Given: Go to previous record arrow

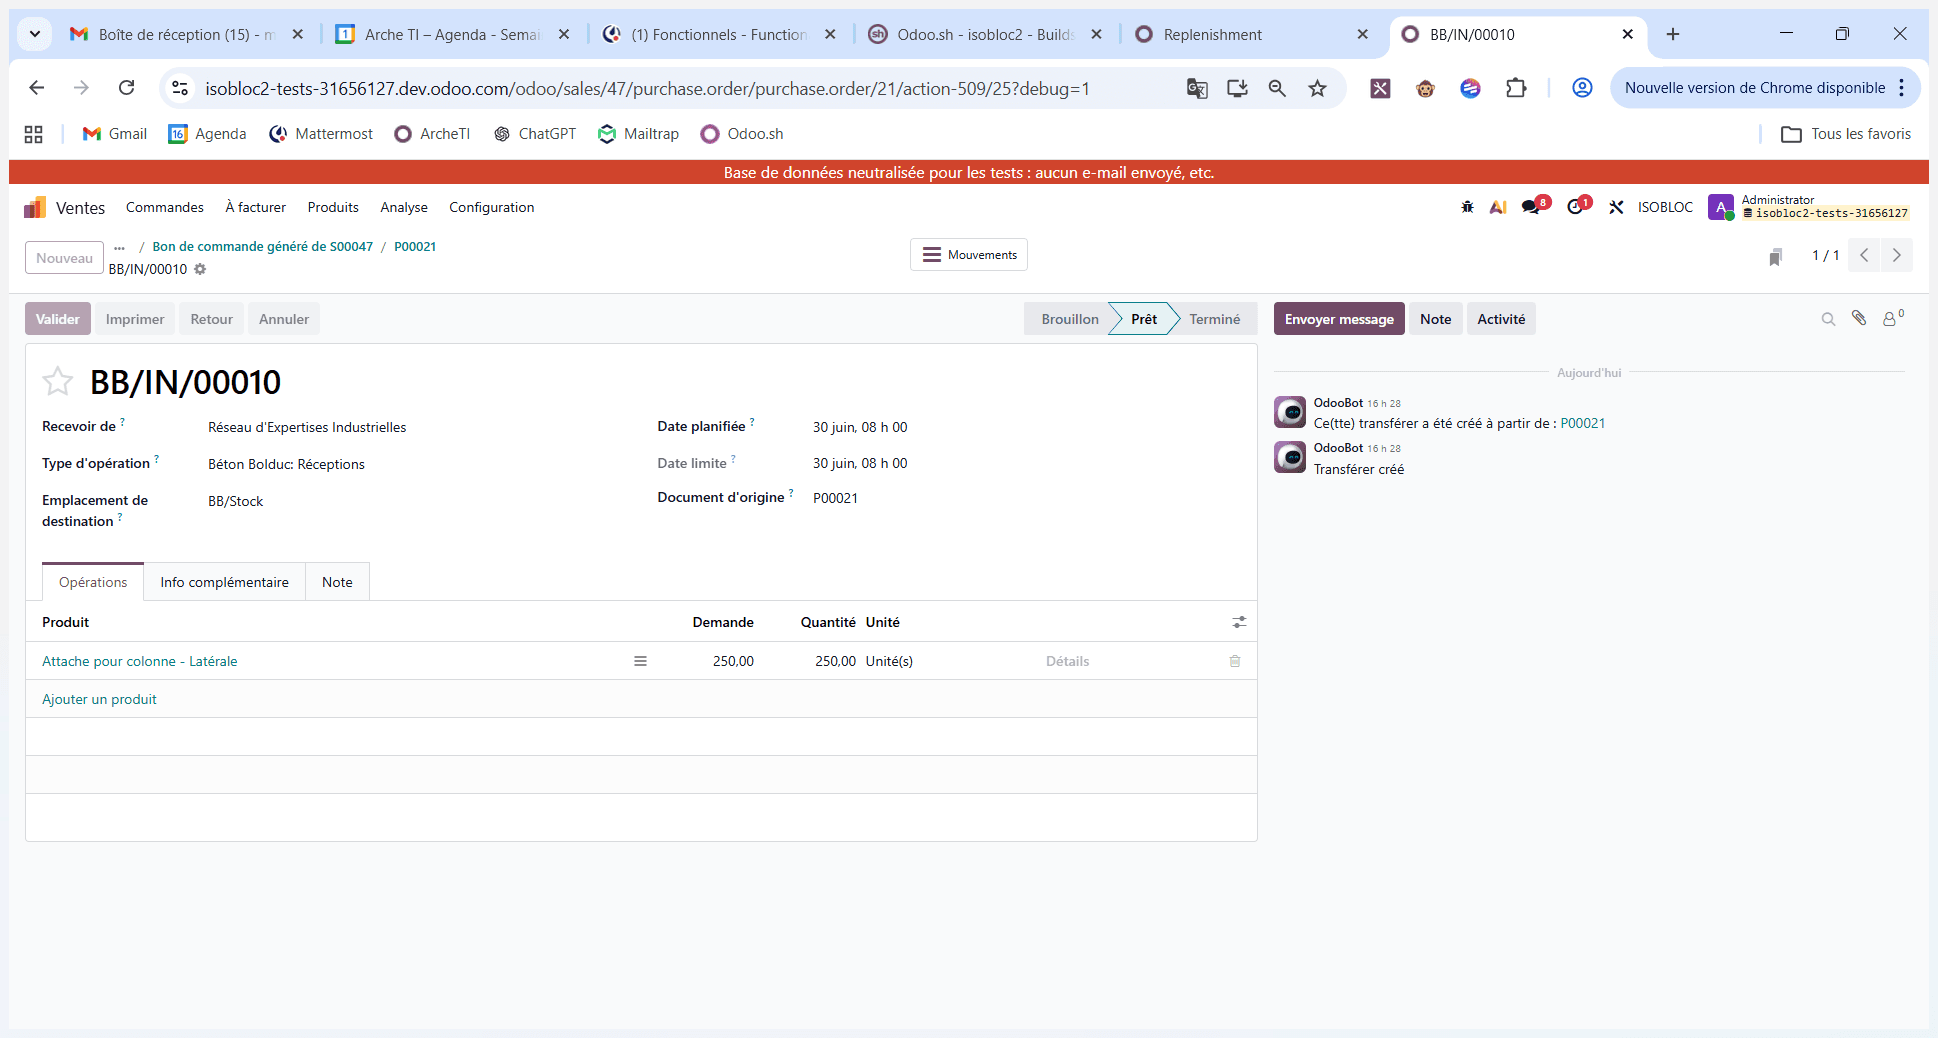Looking at the screenshot, I should (x=1865, y=255).
